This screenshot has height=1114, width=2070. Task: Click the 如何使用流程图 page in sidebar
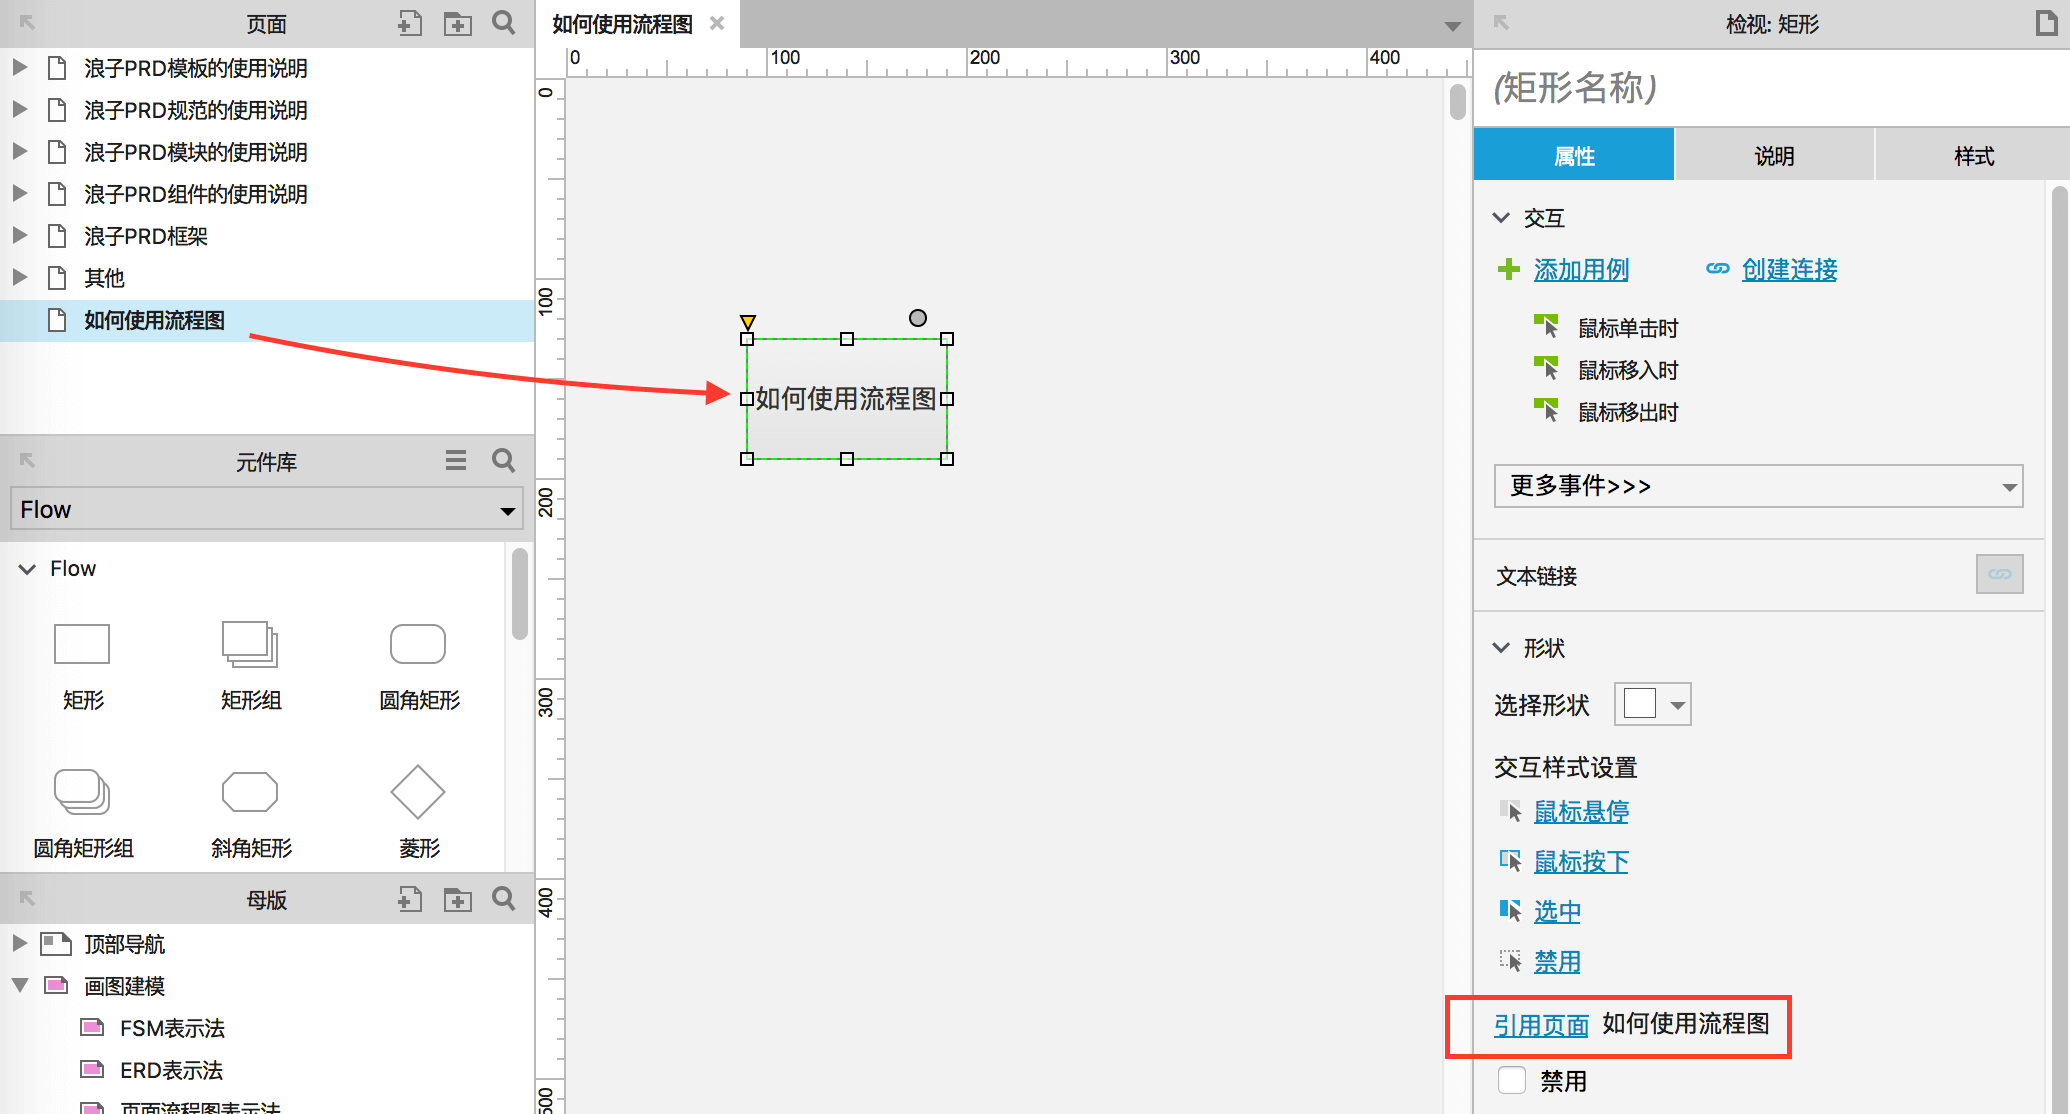151,320
